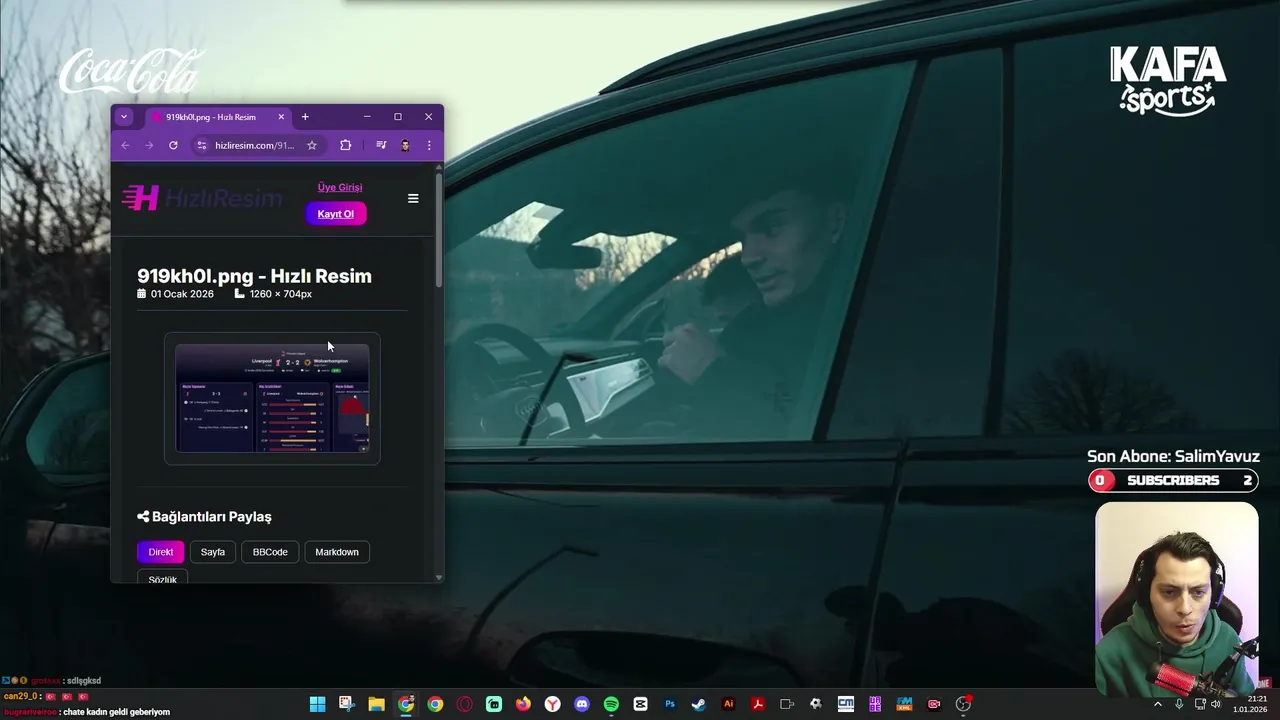Select the BBCode share link tab
This screenshot has height=720, width=1280.
tap(270, 552)
